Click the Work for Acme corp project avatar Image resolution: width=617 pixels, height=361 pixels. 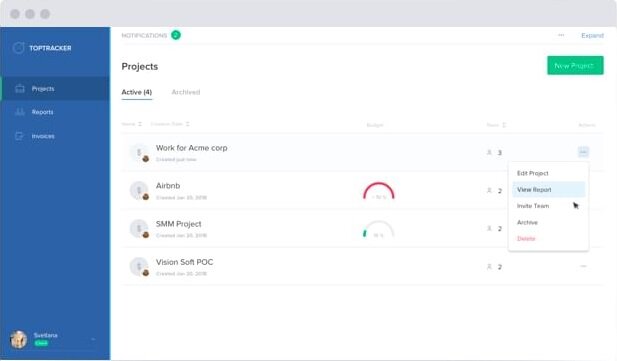click(139, 152)
